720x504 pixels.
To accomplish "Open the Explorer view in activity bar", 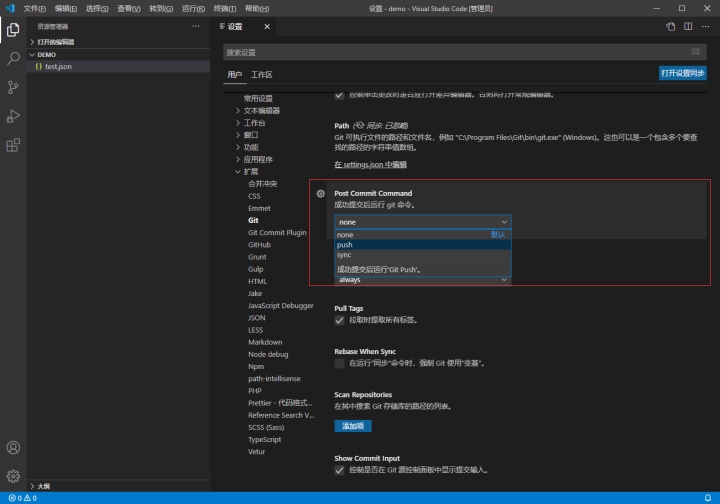I will click(x=13, y=30).
